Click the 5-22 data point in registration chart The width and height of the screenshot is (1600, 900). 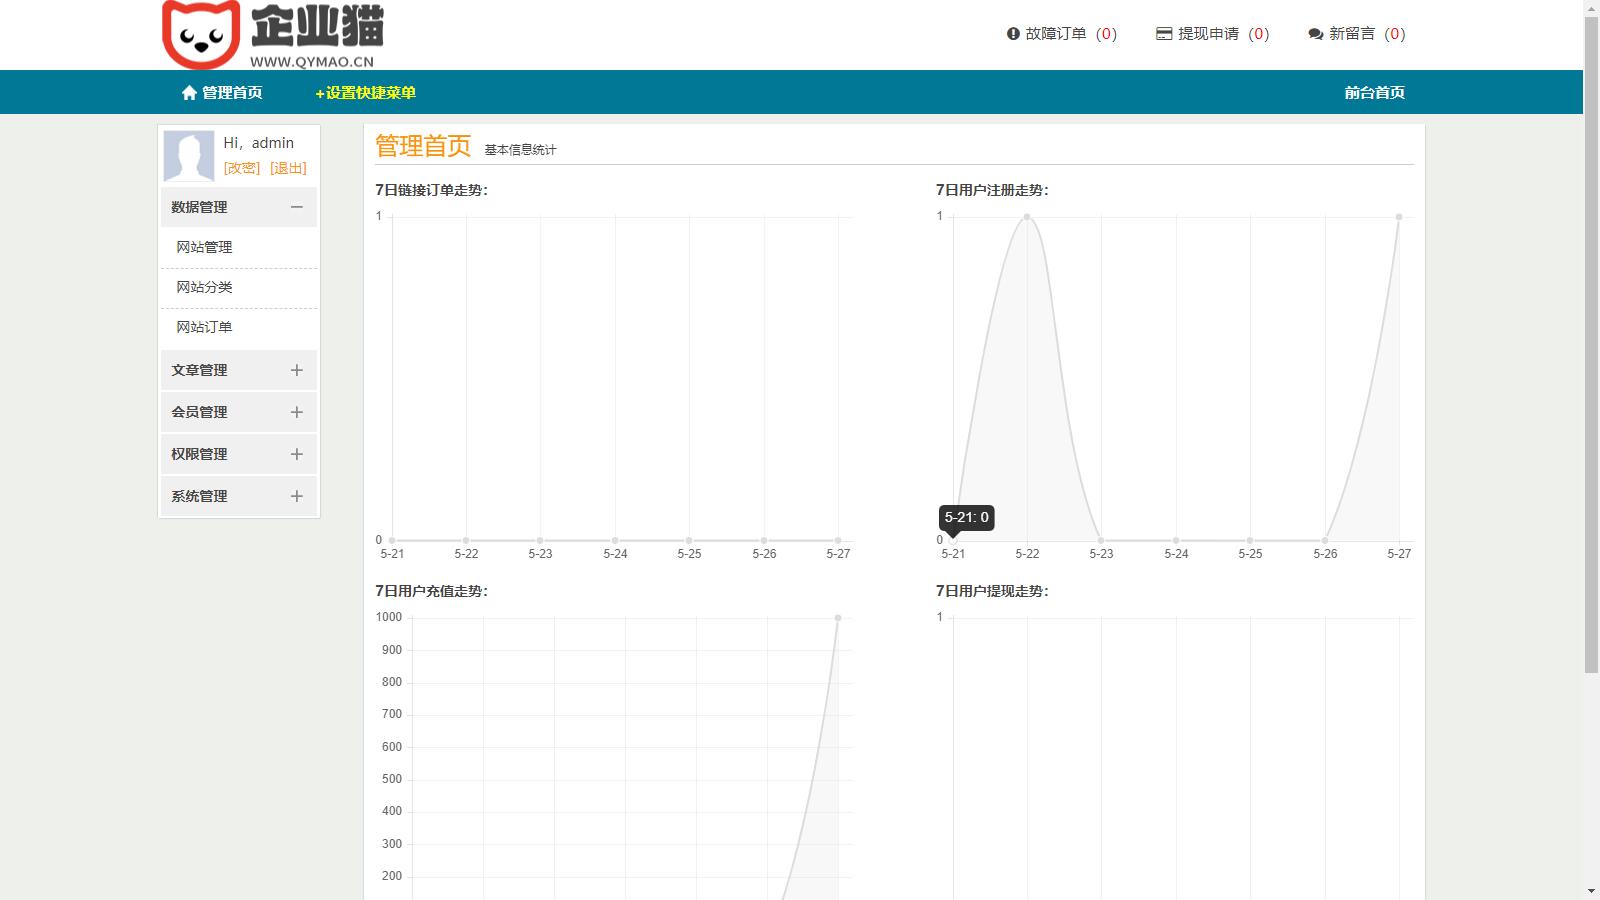[x=1027, y=217]
